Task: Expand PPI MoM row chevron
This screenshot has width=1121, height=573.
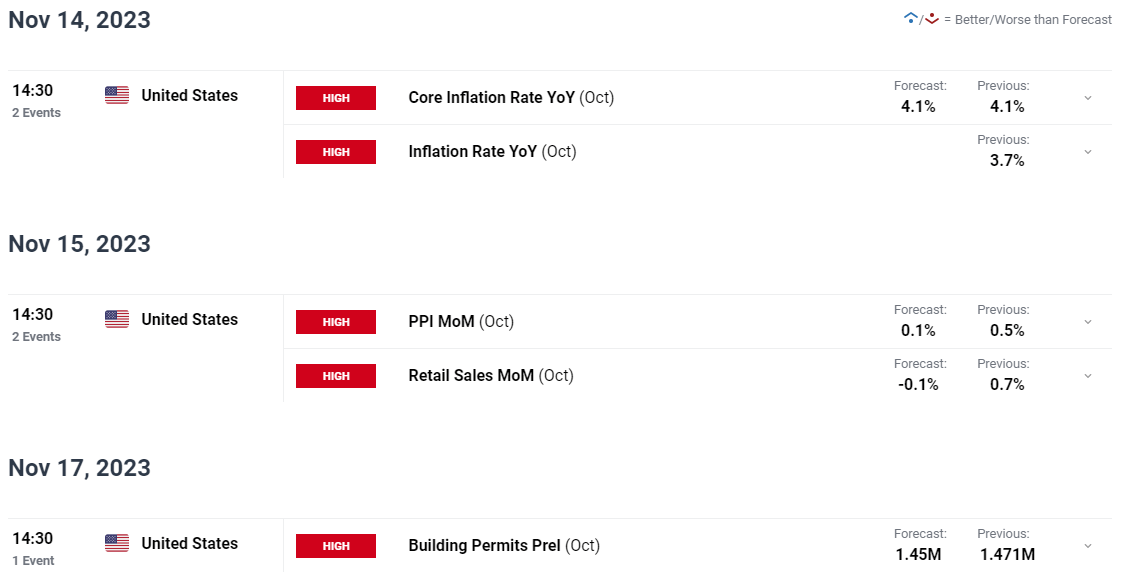Action: (x=1088, y=322)
